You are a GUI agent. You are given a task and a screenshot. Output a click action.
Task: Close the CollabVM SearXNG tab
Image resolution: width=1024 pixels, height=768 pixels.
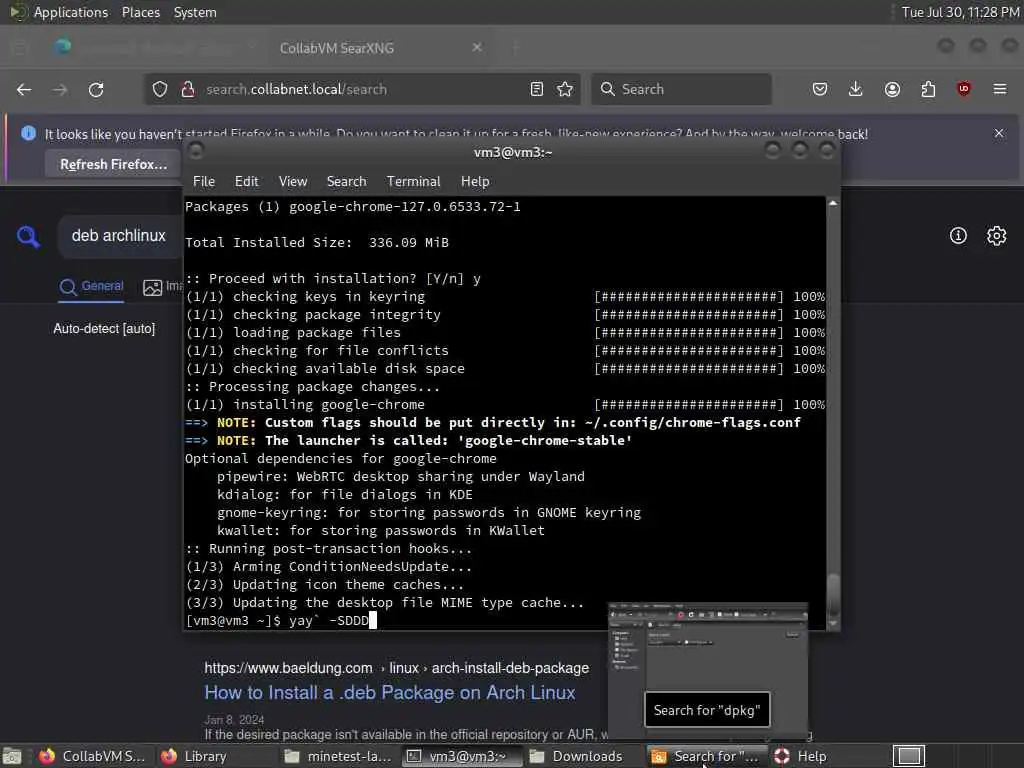(x=477, y=47)
